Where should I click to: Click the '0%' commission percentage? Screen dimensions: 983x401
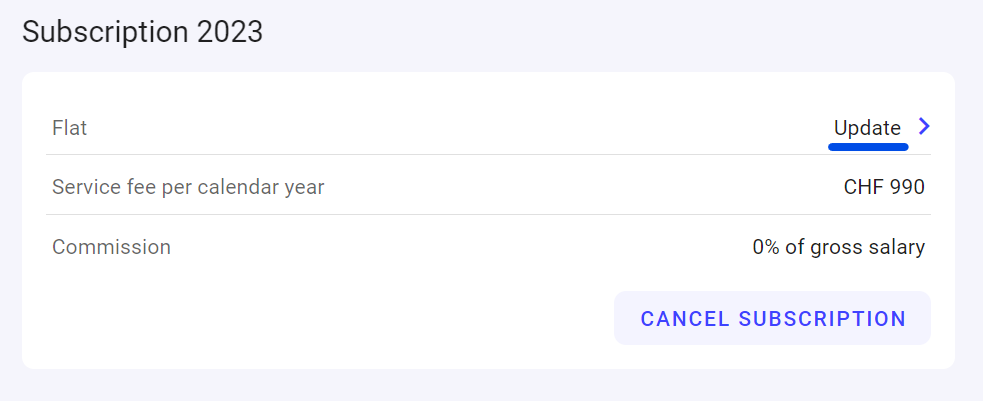[x=768, y=247]
